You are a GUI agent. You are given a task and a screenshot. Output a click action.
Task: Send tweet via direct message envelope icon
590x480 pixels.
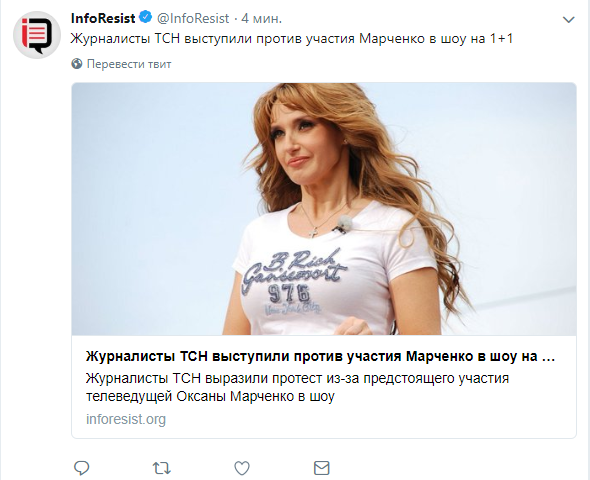[x=322, y=468]
